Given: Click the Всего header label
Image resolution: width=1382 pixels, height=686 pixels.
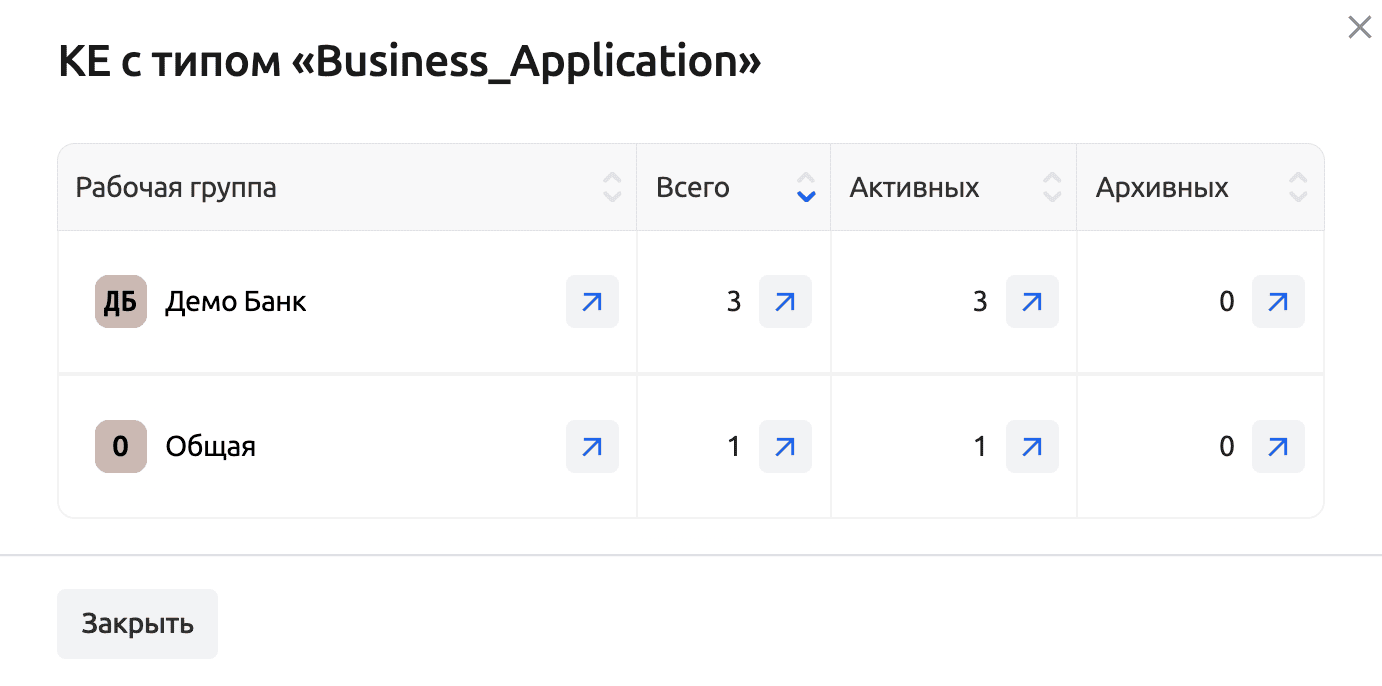Looking at the screenshot, I should pyautogui.click(x=693, y=188).
